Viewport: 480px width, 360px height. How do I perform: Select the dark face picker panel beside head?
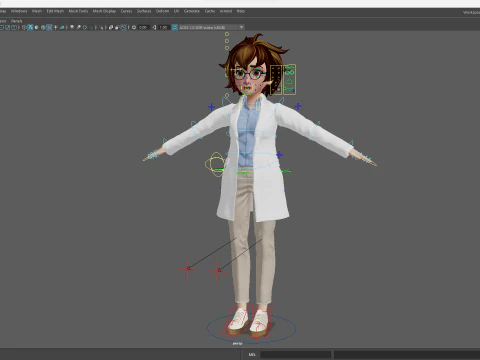point(276,80)
